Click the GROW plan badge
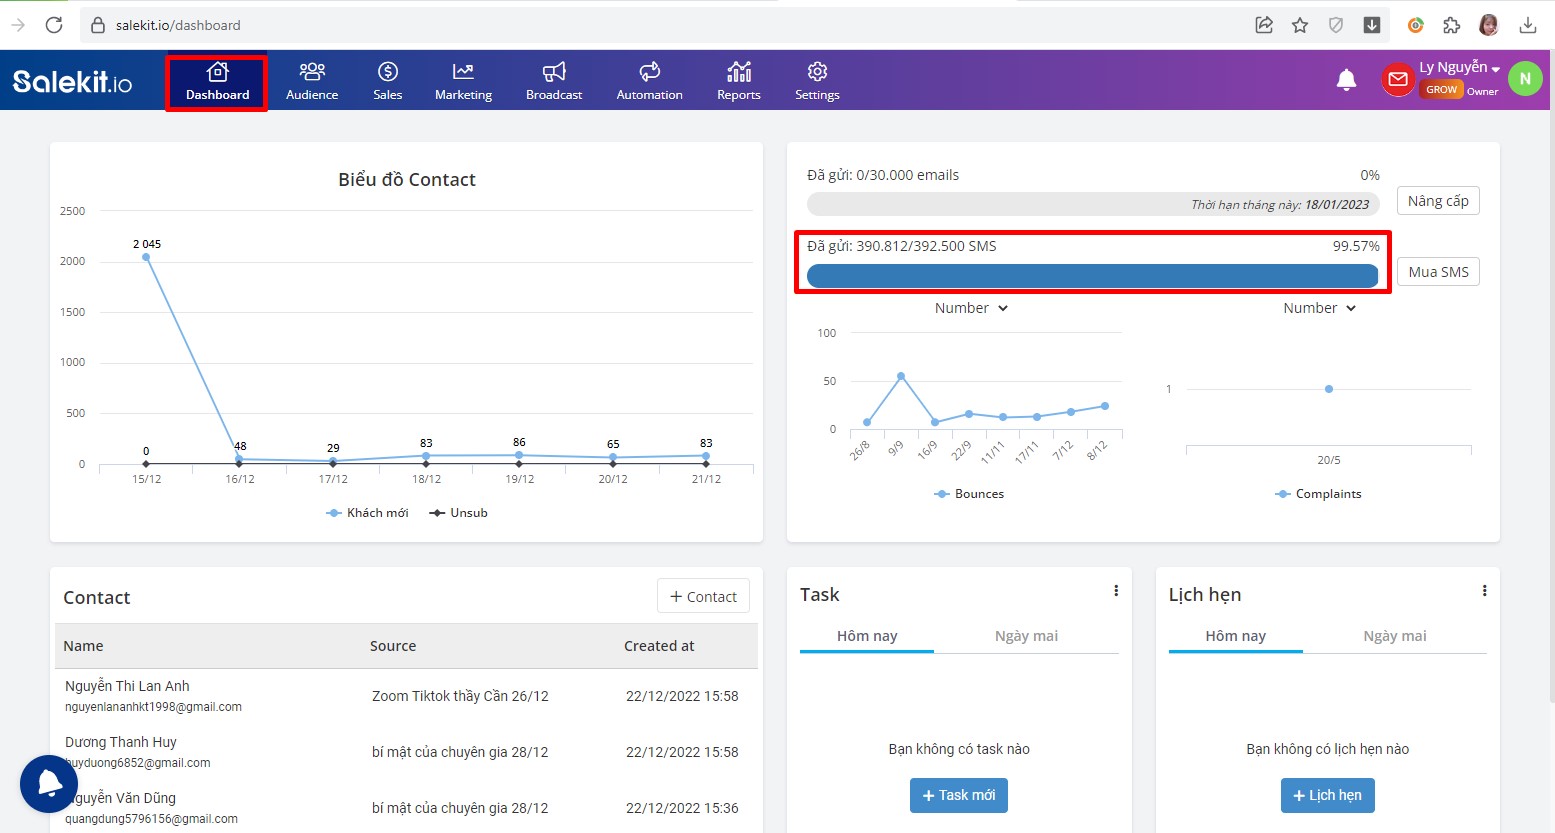The image size is (1555, 833). [x=1441, y=90]
